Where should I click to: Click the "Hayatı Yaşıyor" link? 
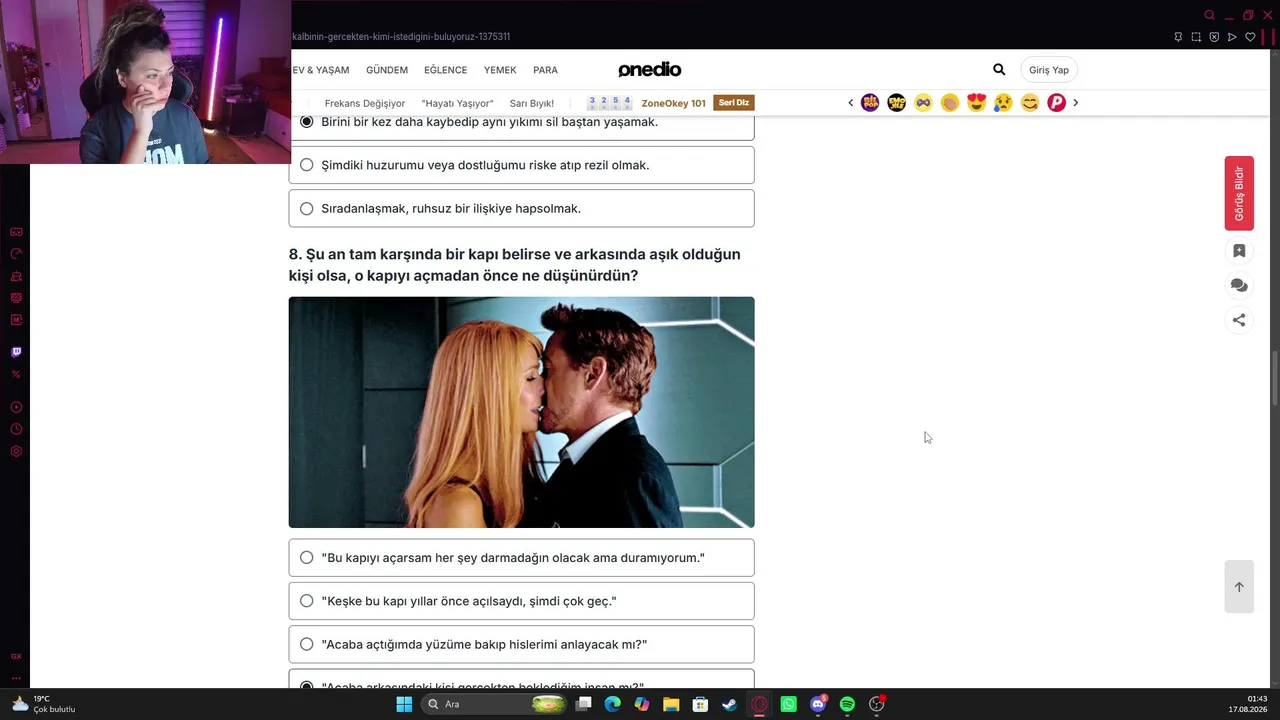[457, 103]
